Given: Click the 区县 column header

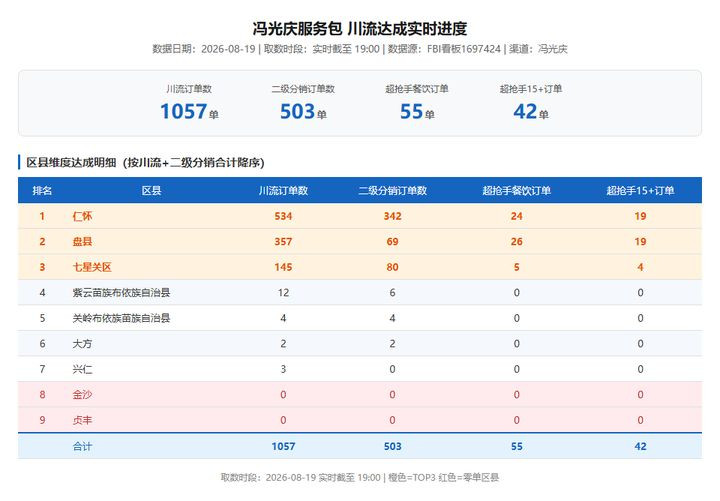Looking at the screenshot, I should click(x=152, y=191).
